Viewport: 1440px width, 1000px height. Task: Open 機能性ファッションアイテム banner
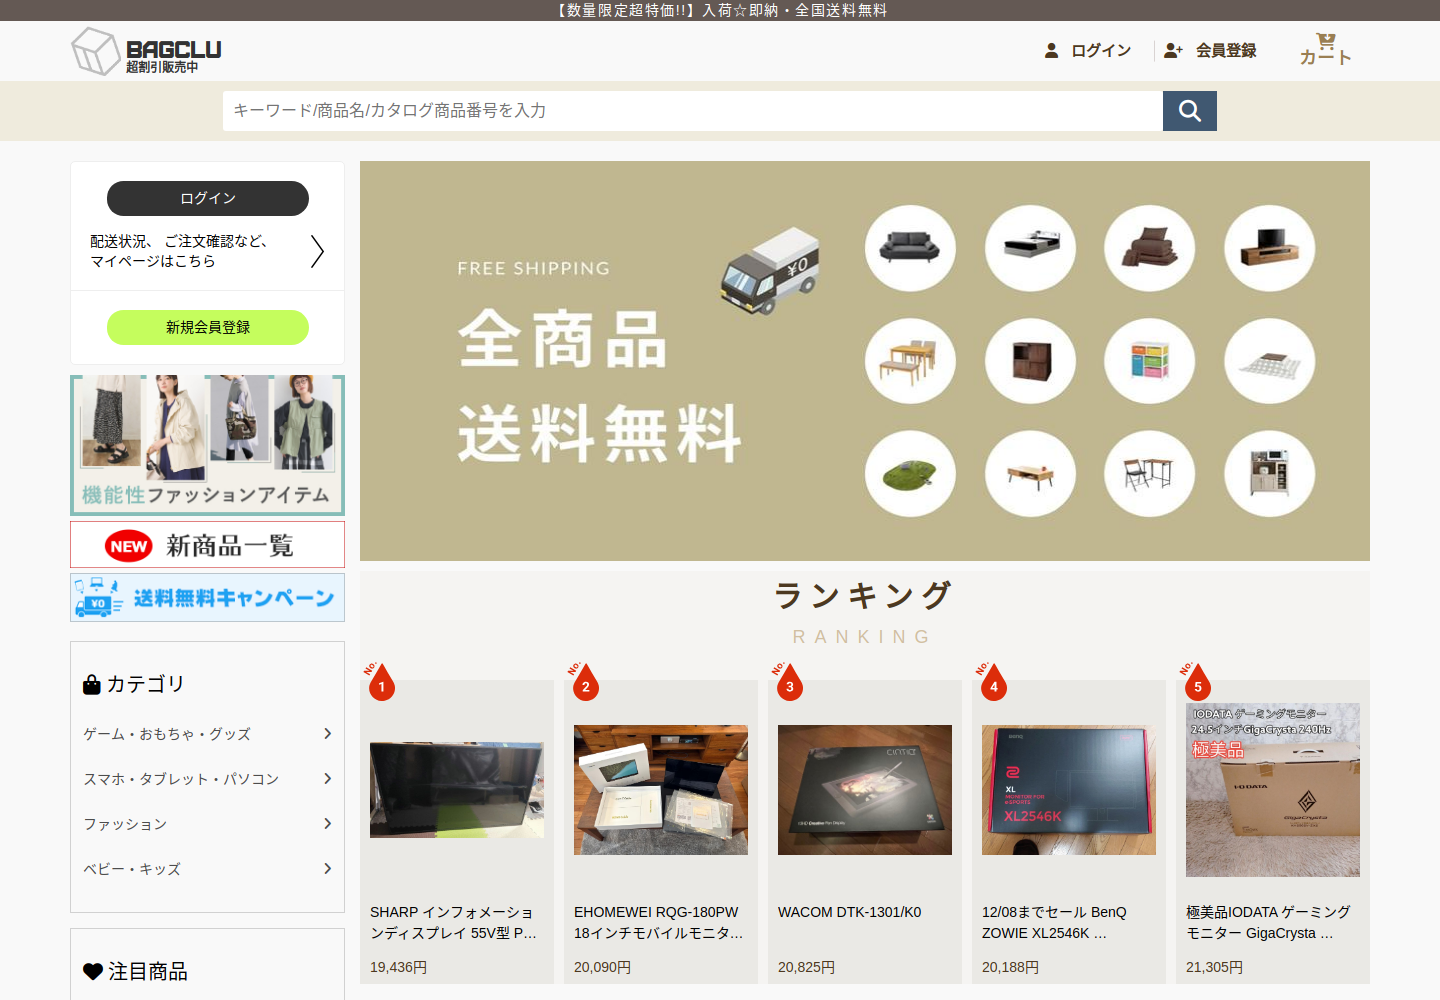[208, 445]
